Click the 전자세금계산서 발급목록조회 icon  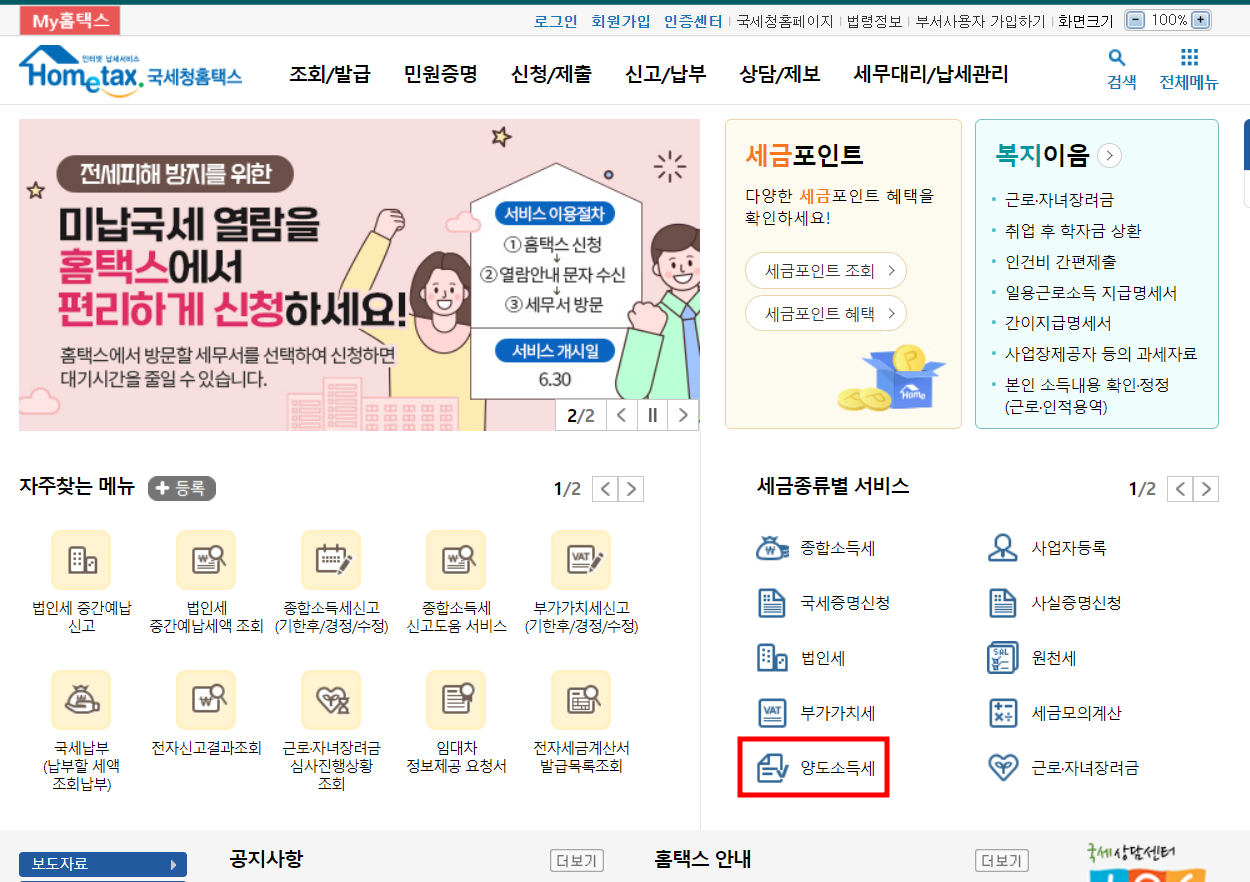coord(581,699)
